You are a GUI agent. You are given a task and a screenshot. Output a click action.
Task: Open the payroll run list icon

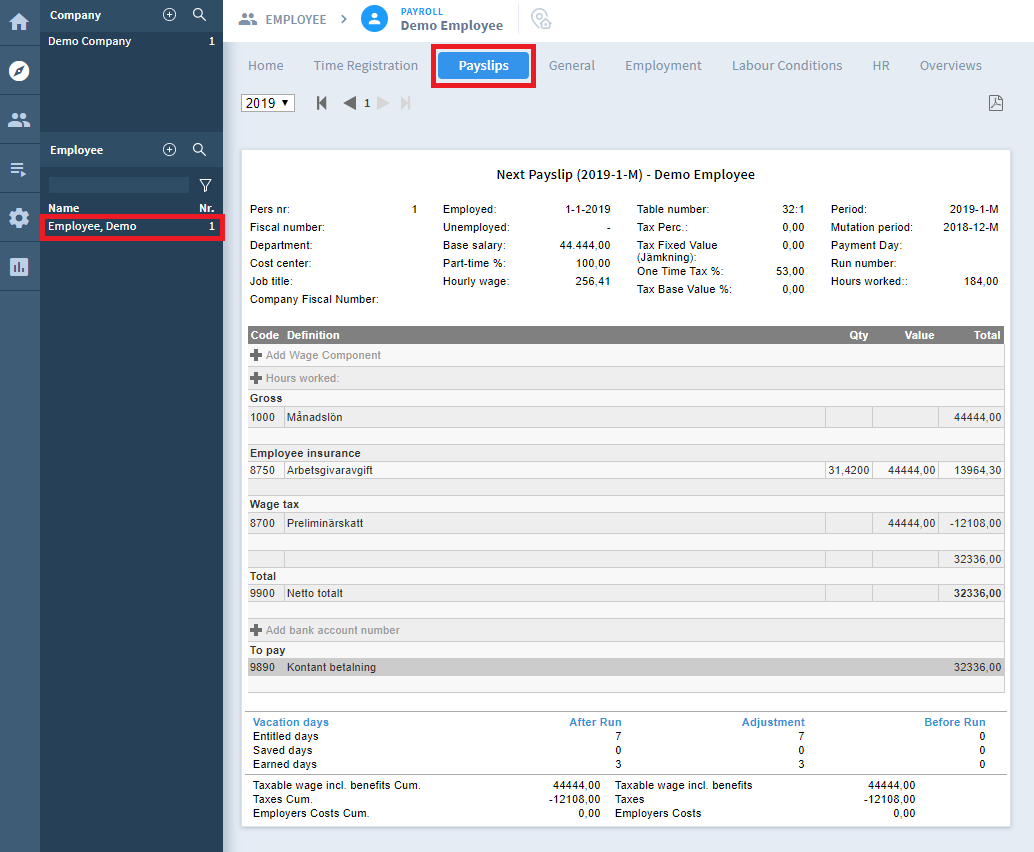pos(19,169)
